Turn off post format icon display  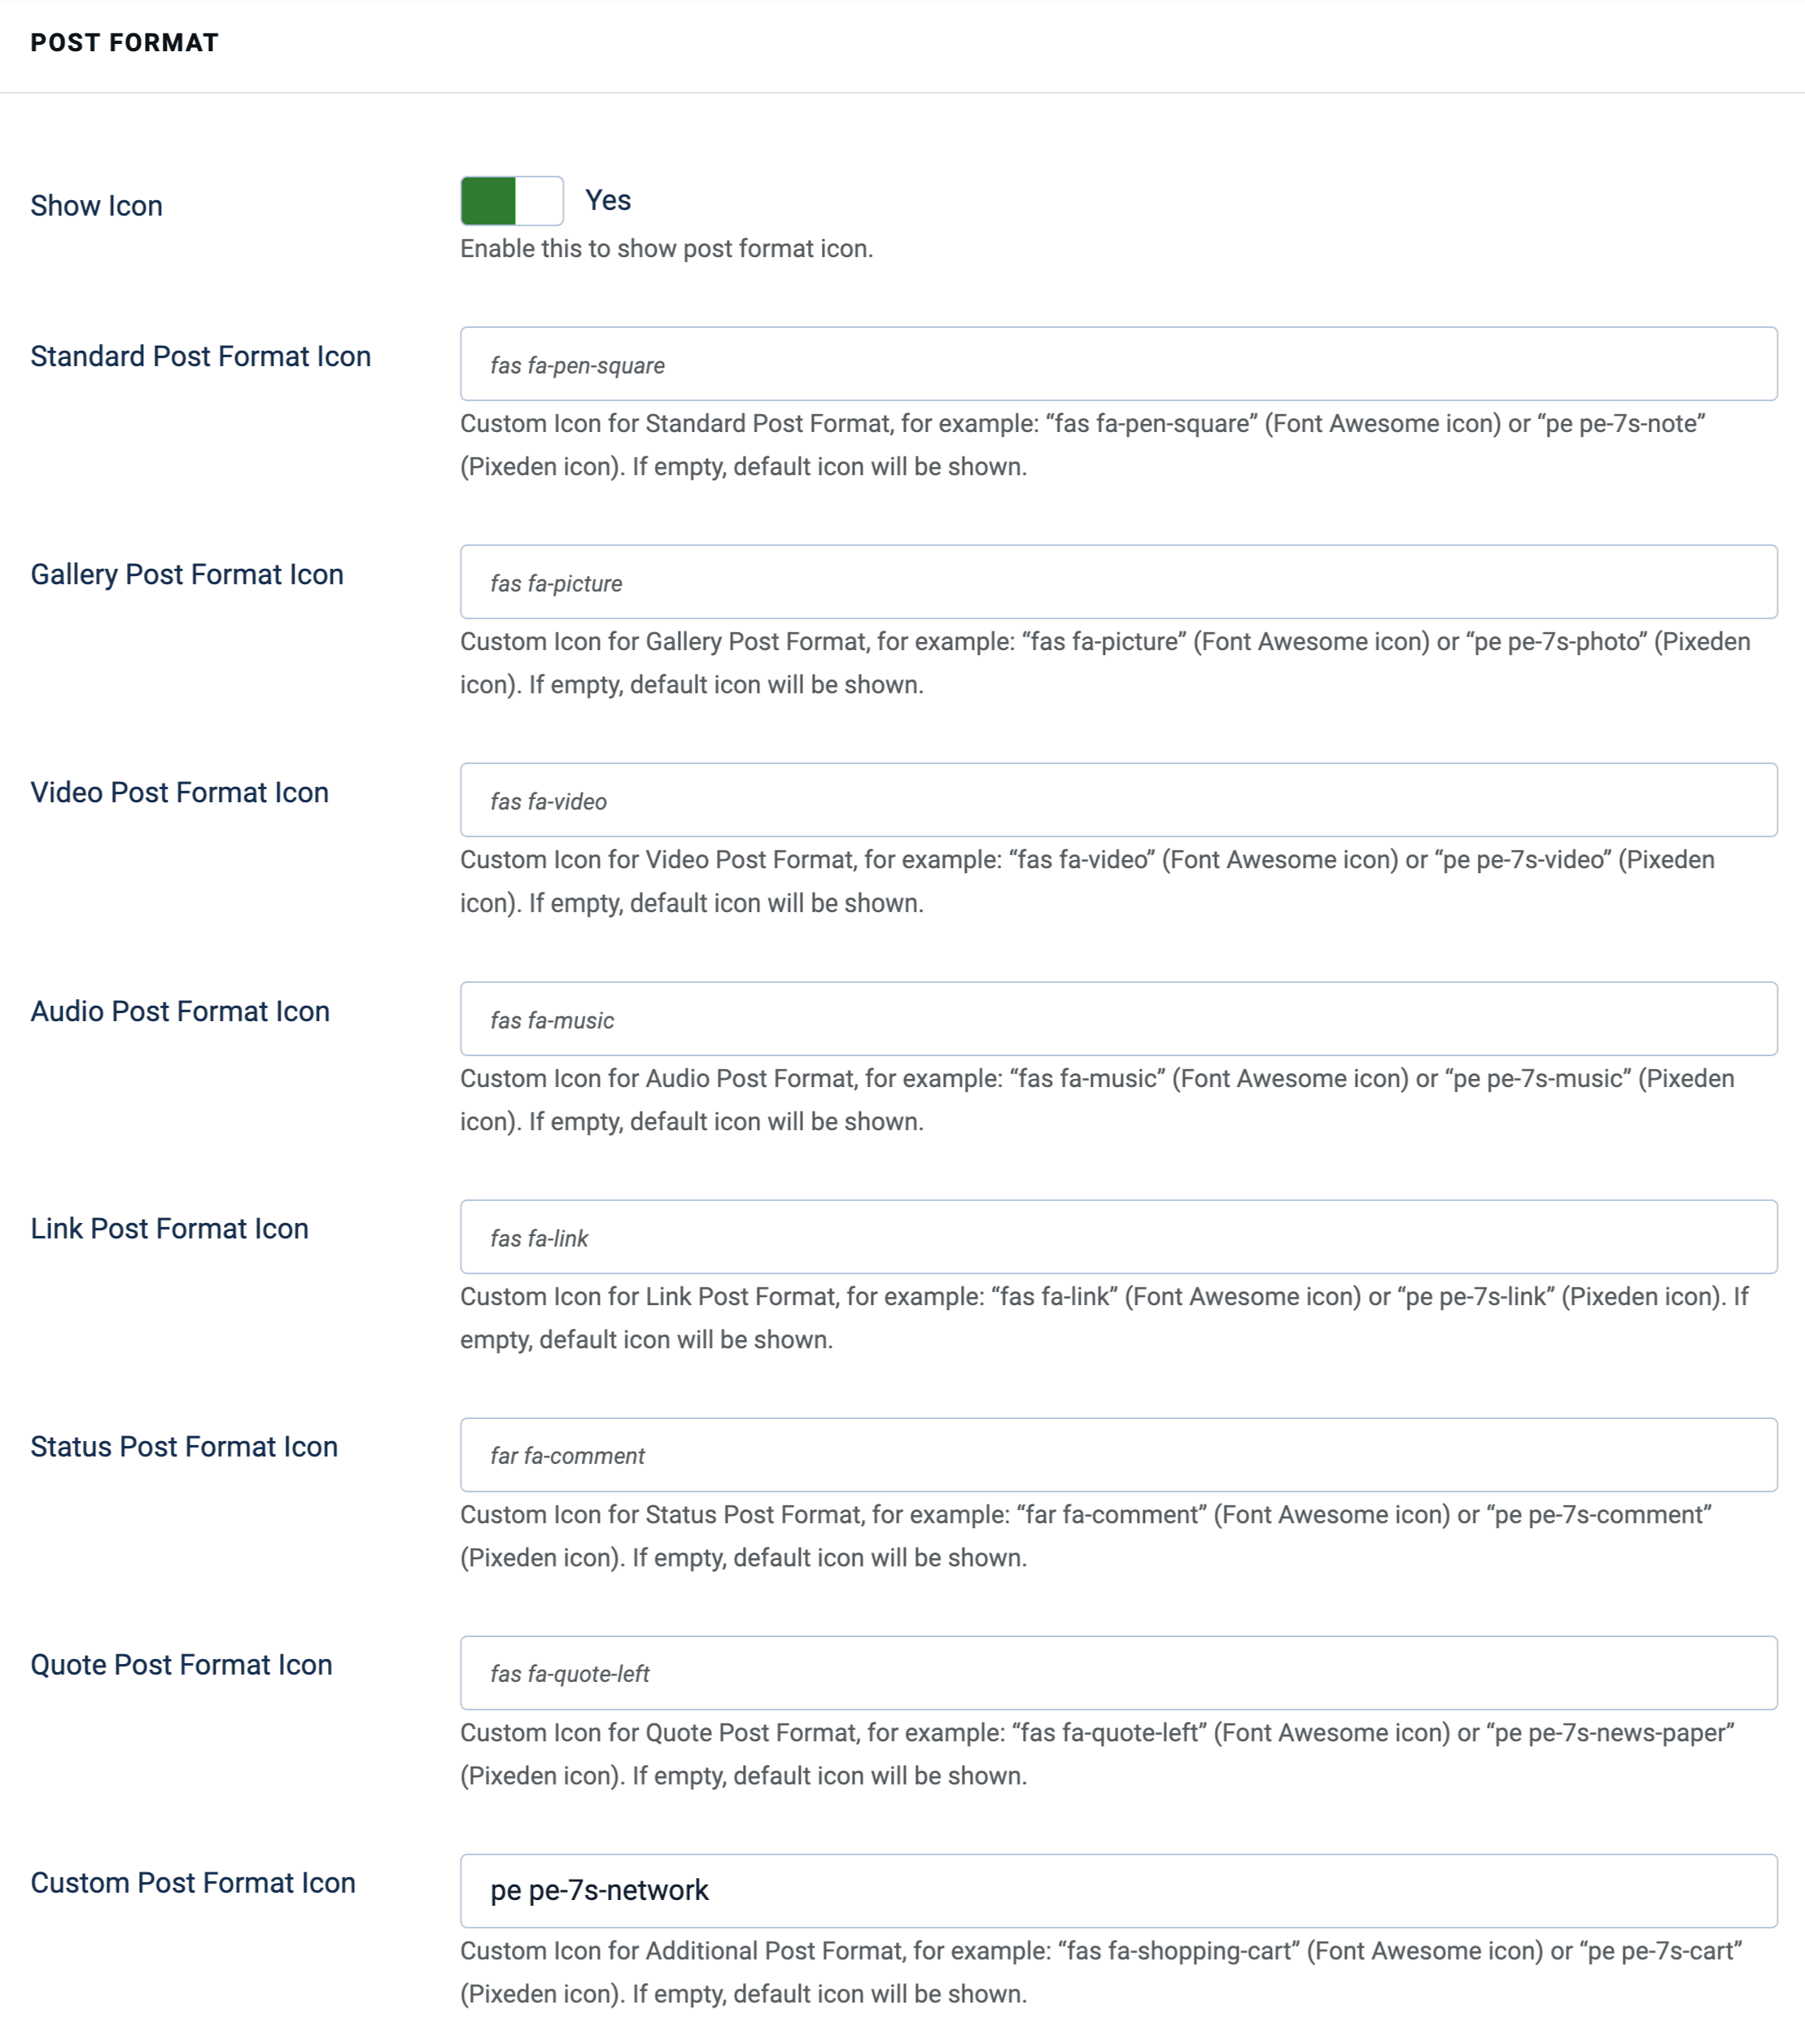511,200
